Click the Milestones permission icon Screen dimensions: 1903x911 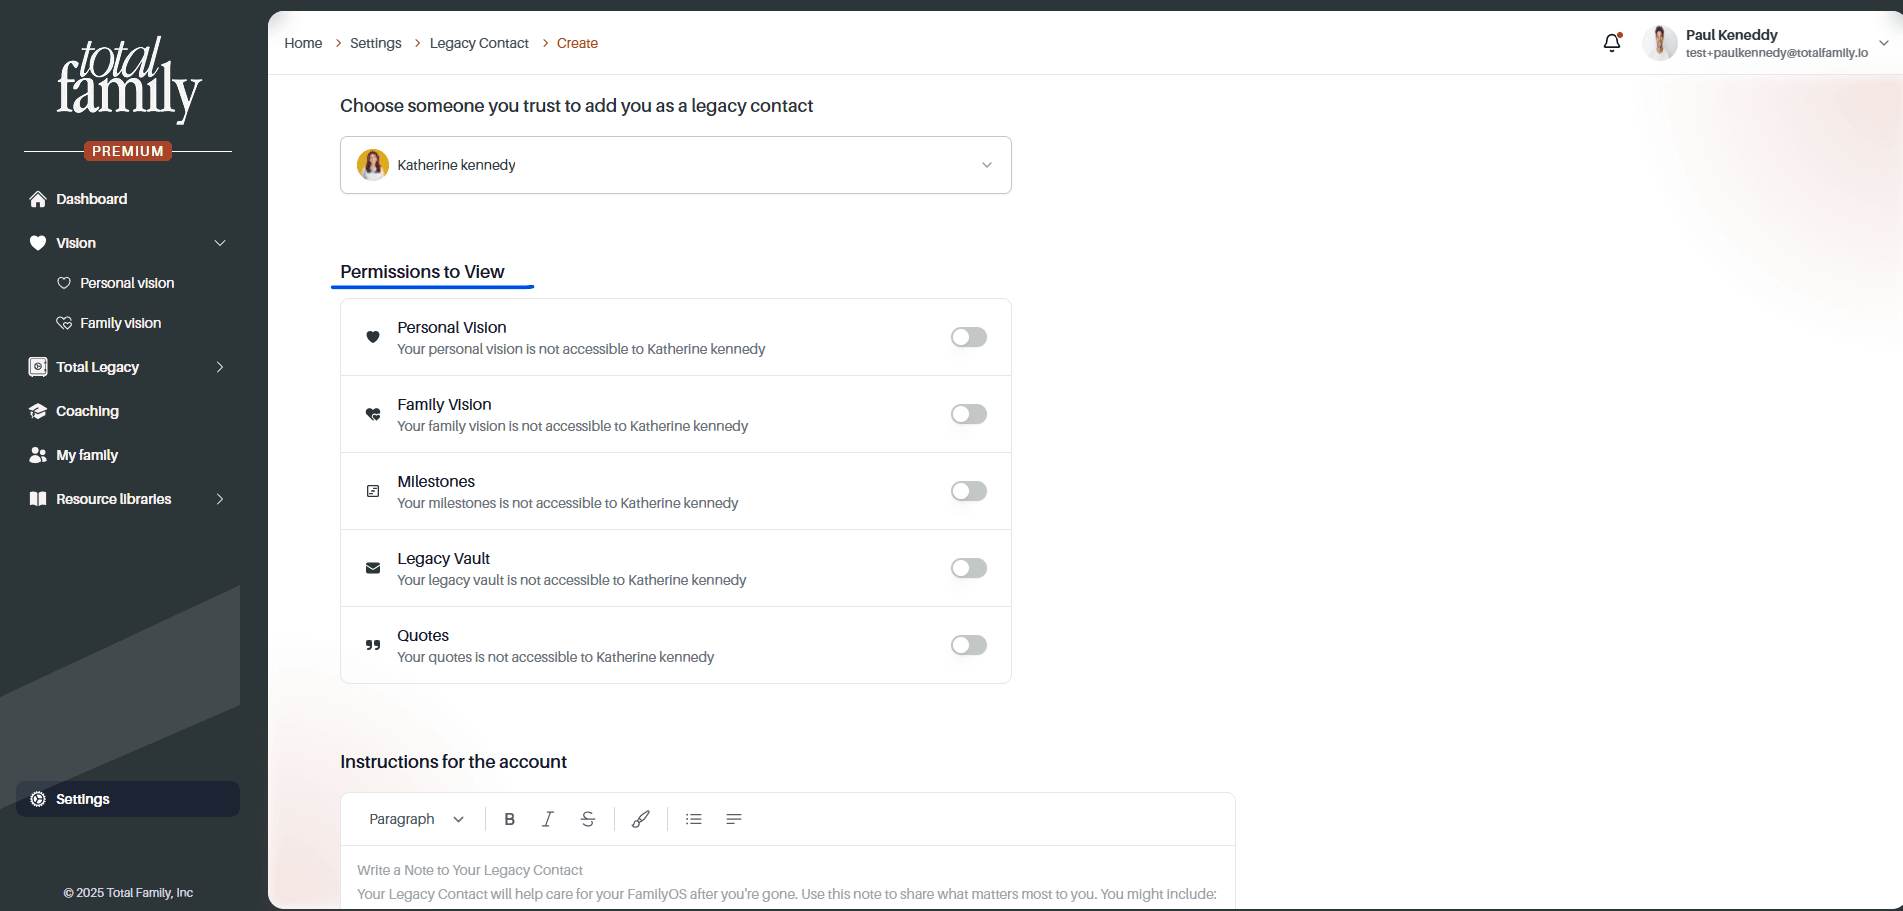373,491
